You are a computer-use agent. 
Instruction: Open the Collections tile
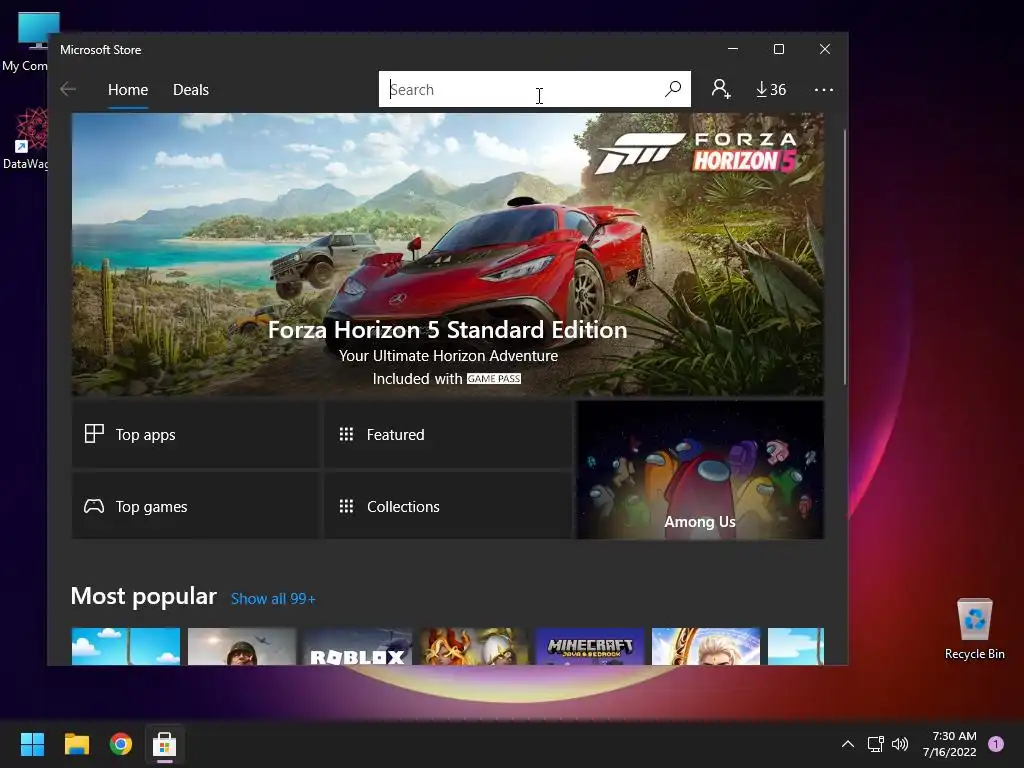click(x=448, y=506)
